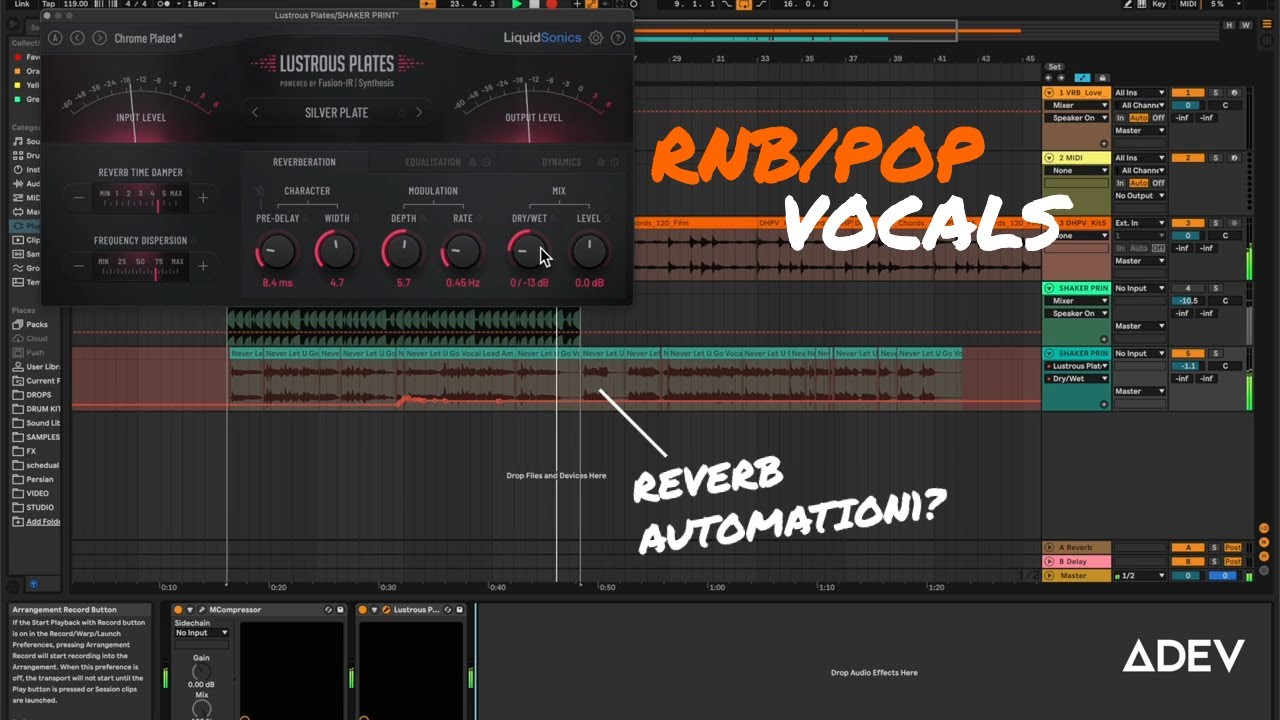Select 2 MIDI track header

[x=1076, y=158]
